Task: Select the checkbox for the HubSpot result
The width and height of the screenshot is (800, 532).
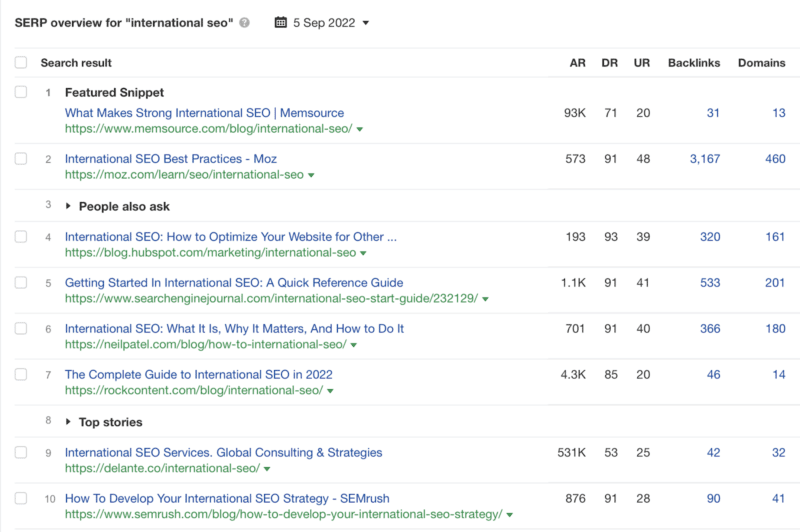Action: 21,237
